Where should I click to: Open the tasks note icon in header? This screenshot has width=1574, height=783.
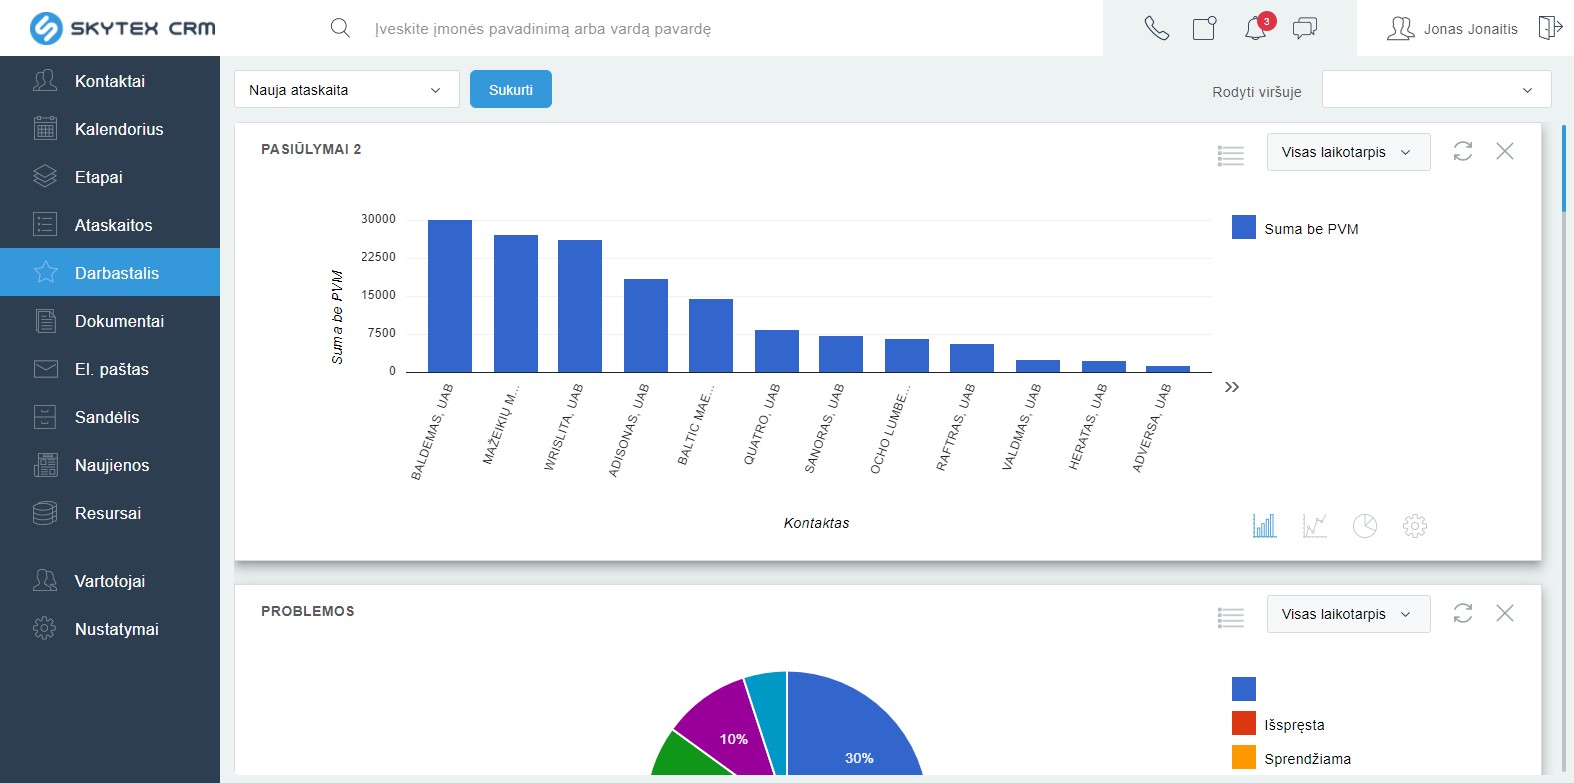[x=1205, y=28]
